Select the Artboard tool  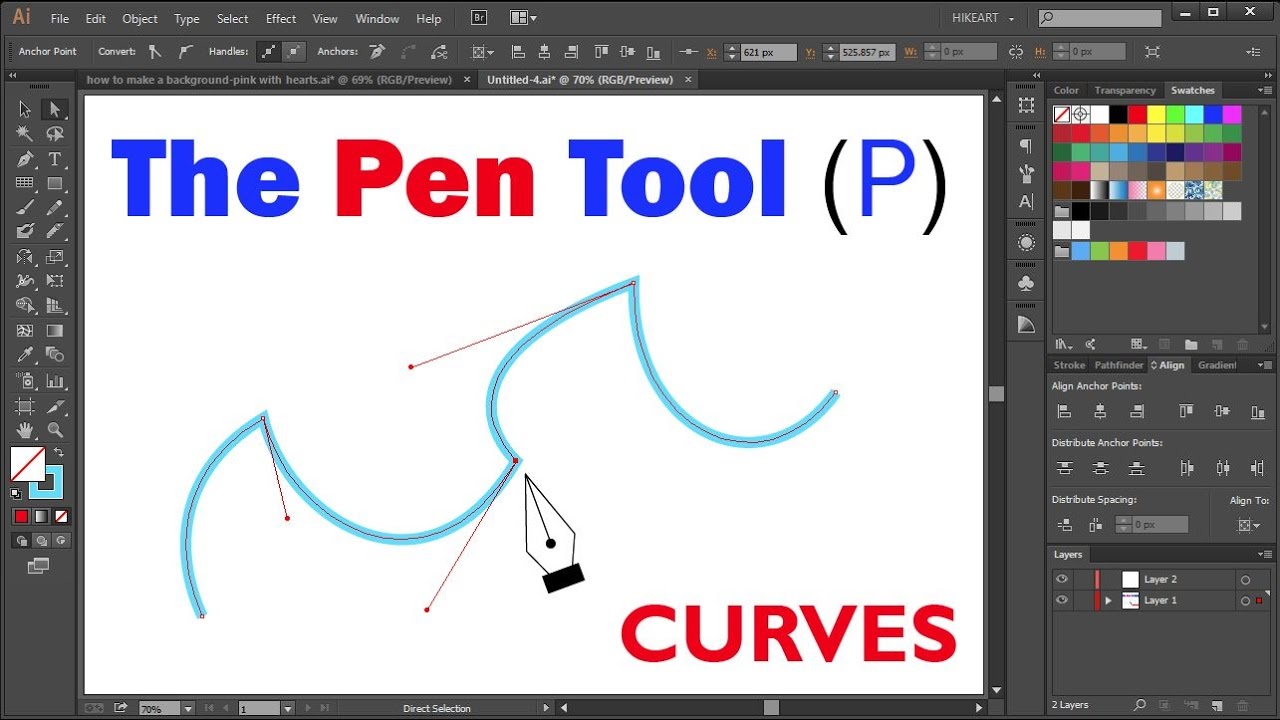25,406
